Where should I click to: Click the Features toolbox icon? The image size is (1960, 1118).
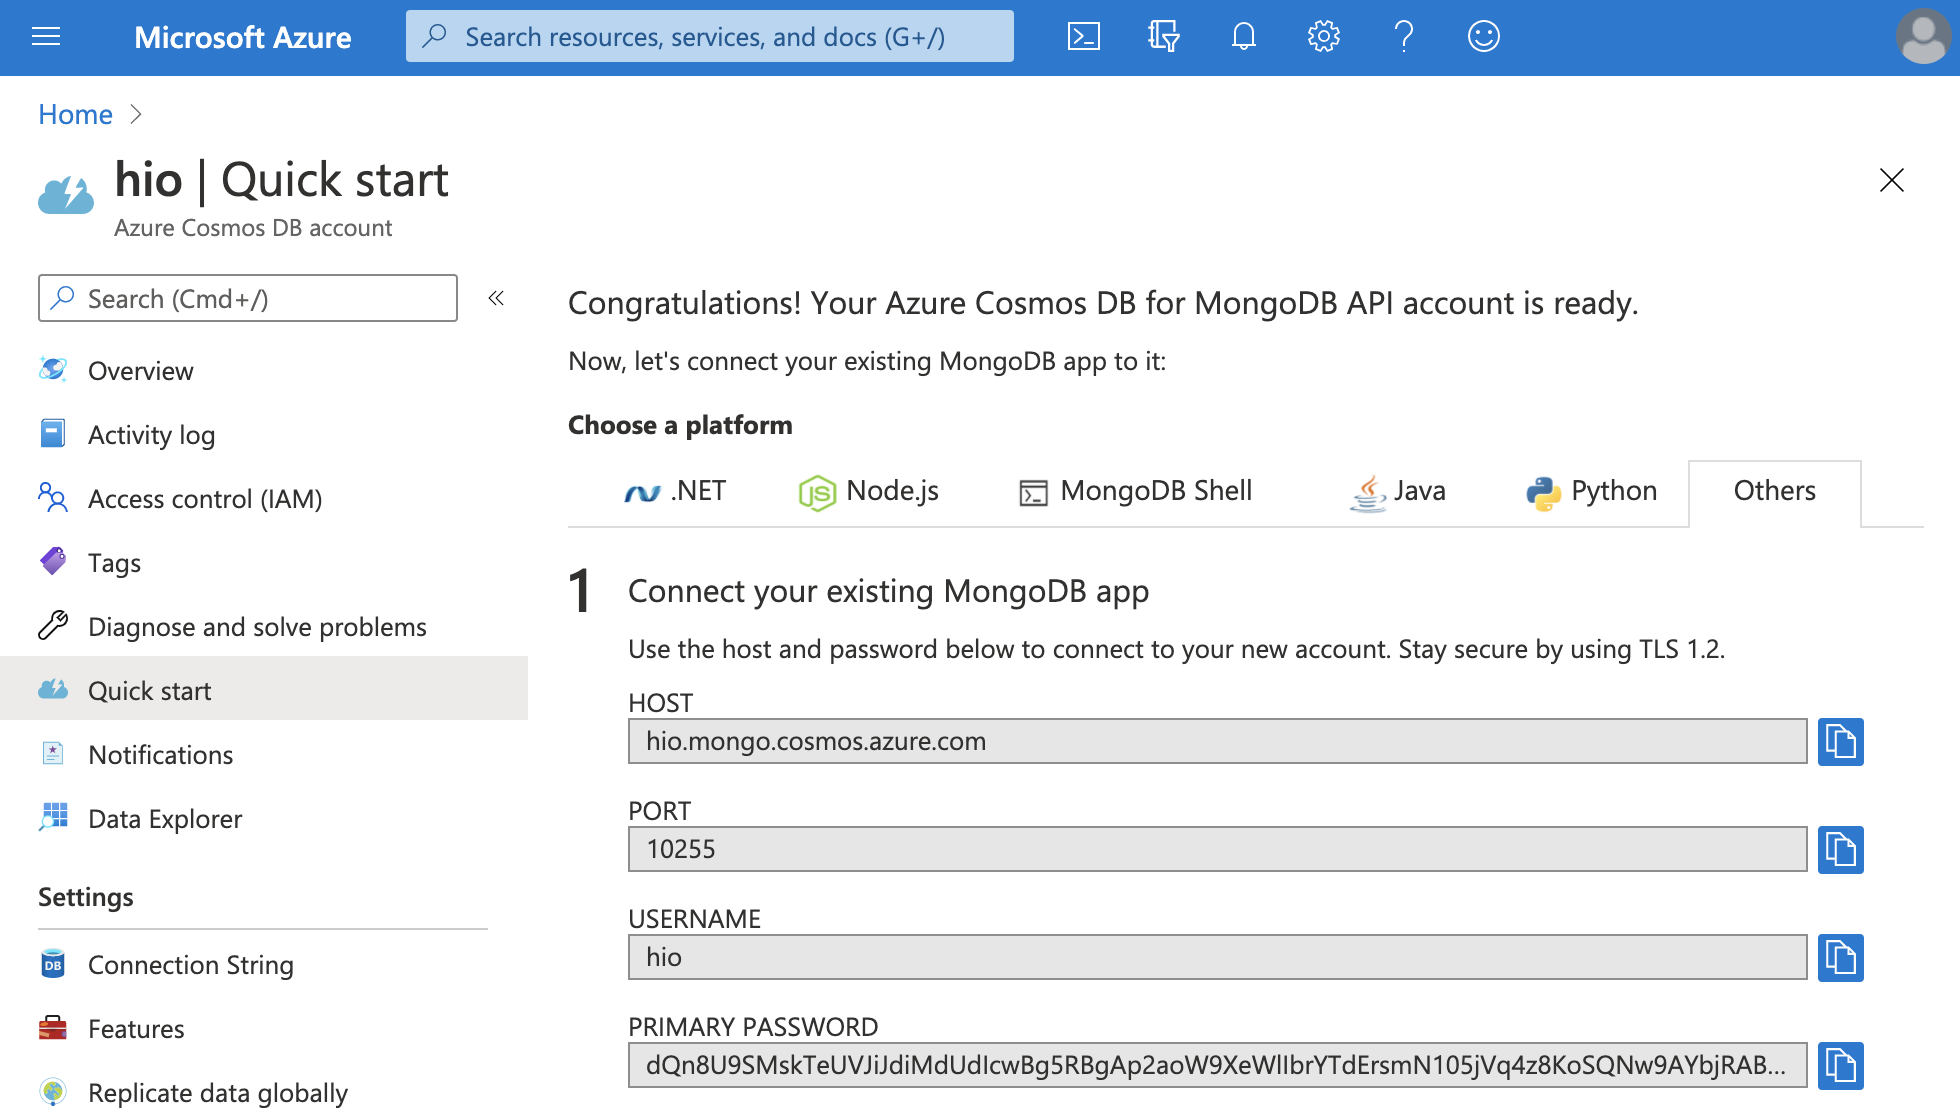click(53, 1028)
